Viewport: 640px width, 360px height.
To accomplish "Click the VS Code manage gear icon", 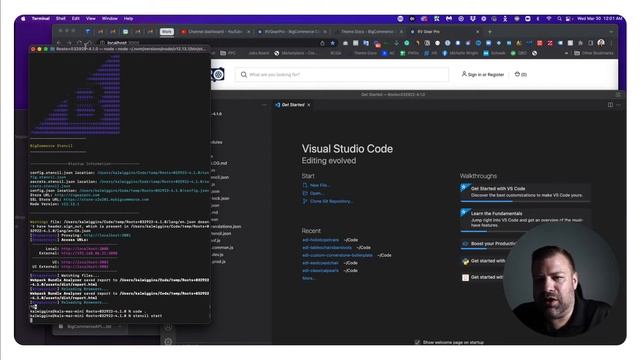I will 168,341.
